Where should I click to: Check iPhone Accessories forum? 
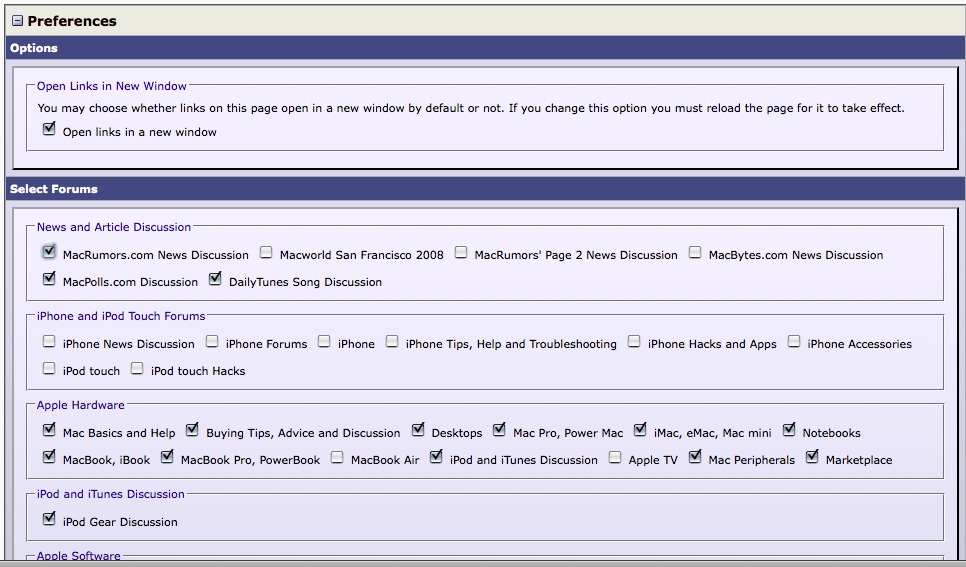click(x=794, y=341)
